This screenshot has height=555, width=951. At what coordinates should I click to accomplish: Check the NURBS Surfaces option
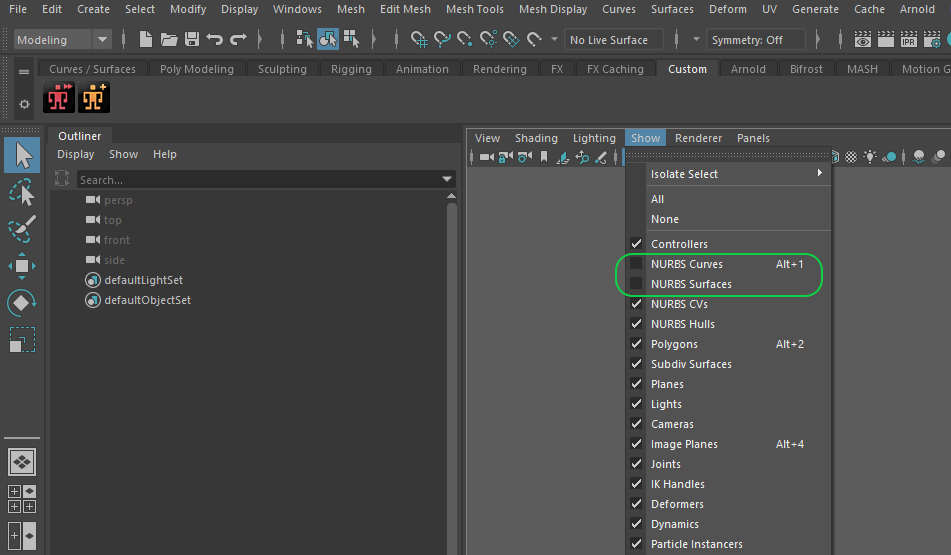click(636, 284)
